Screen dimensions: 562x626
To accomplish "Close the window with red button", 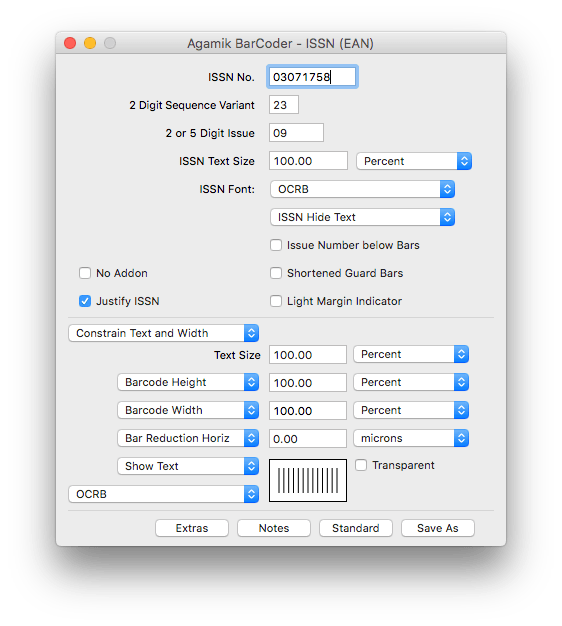I will click(x=70, y=43).
